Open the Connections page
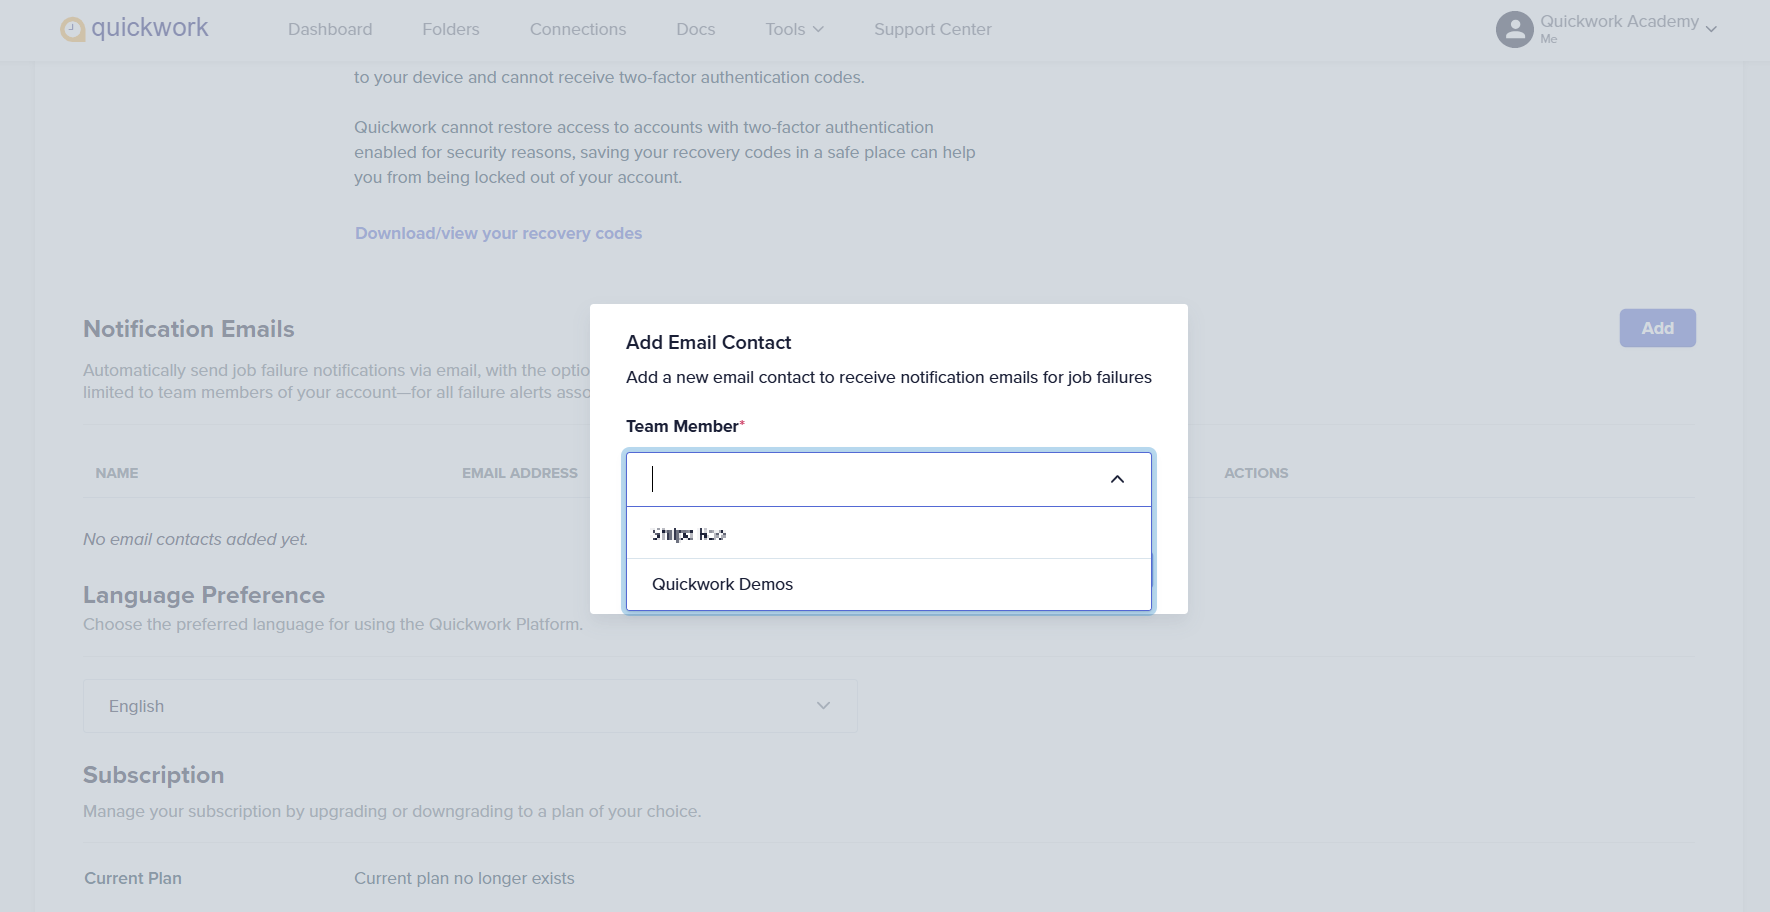 click(578, 29)
